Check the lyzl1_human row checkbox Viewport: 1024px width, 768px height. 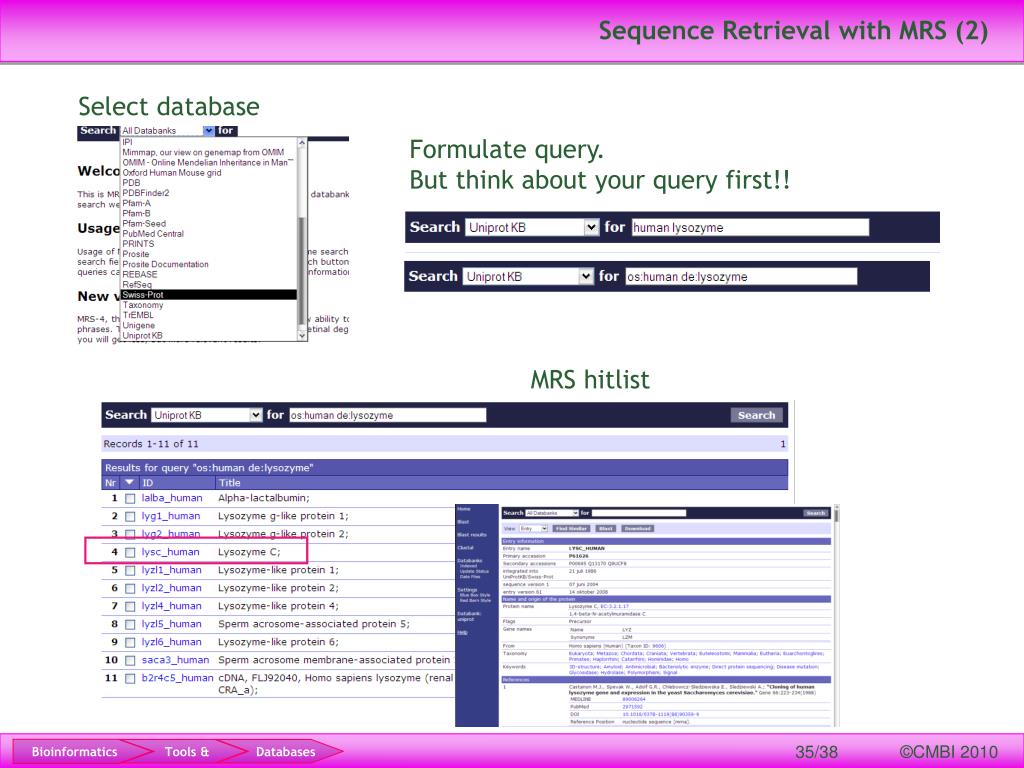click(130, 571)
